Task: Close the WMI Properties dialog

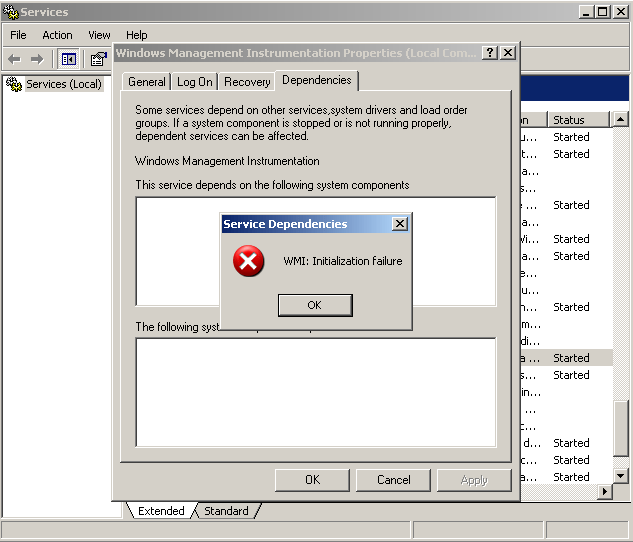Action: click(508, 53)
